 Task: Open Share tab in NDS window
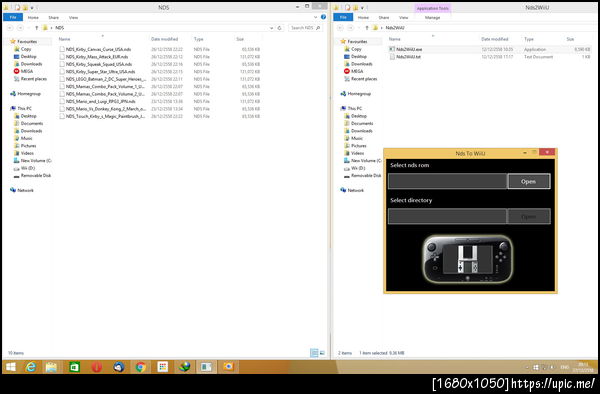coord(54,18)
